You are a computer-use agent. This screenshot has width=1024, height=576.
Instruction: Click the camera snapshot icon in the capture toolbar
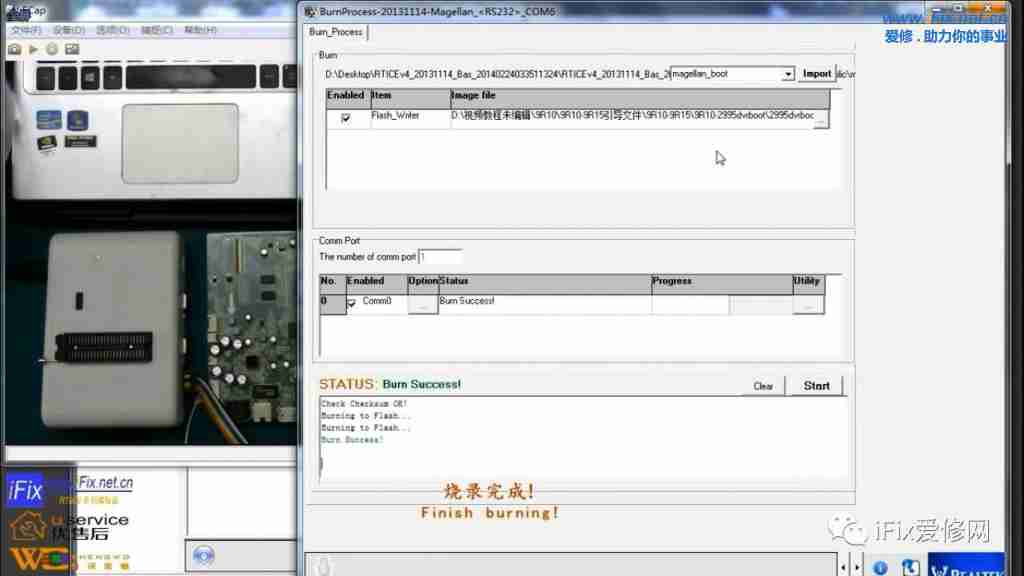pyautogui.click(x=14, y=48)
